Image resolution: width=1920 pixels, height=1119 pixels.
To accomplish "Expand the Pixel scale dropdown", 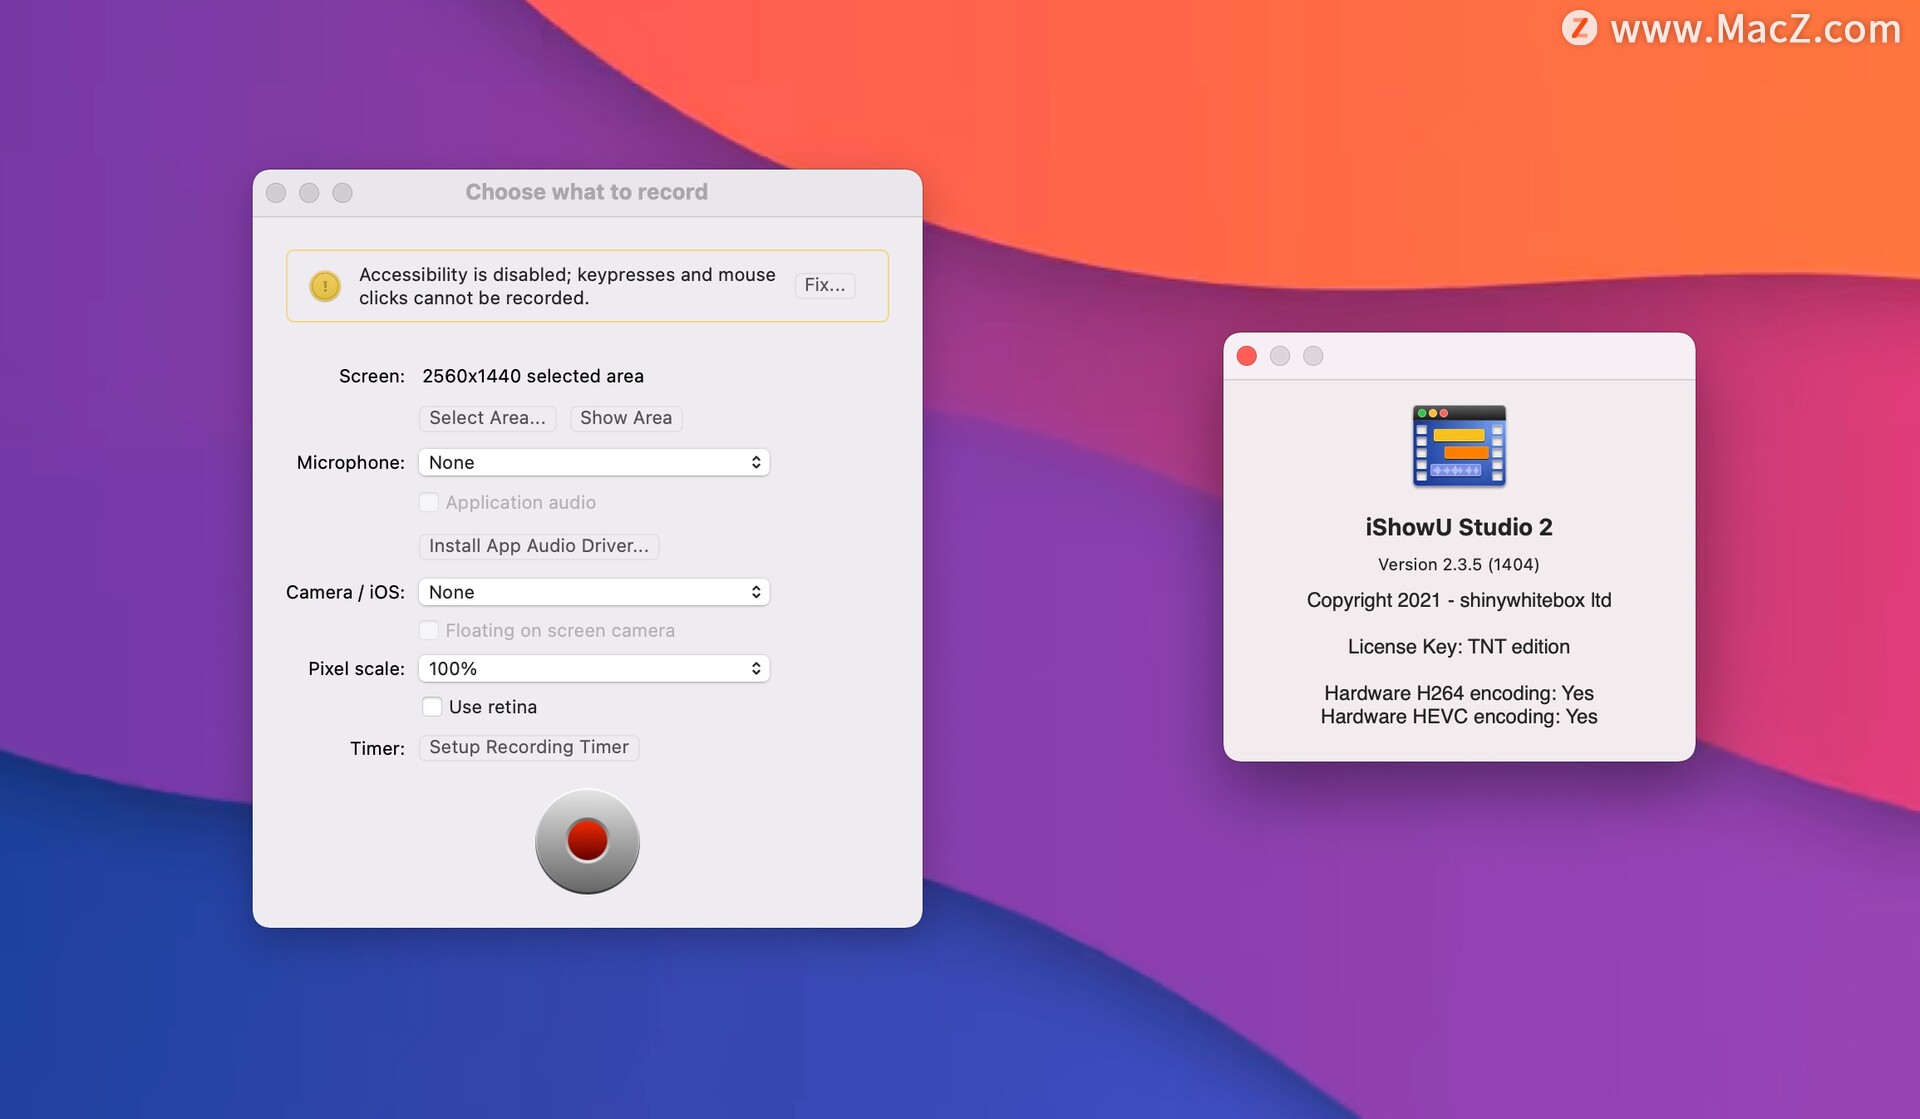I will (x=594, y=668).
